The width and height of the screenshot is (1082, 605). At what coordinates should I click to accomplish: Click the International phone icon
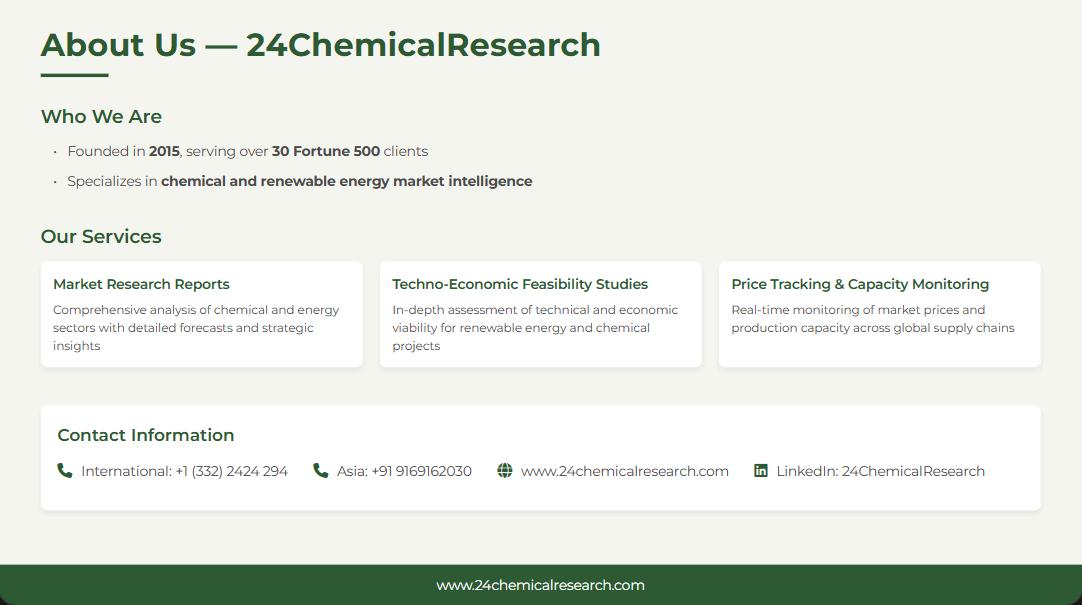[65, 470]
